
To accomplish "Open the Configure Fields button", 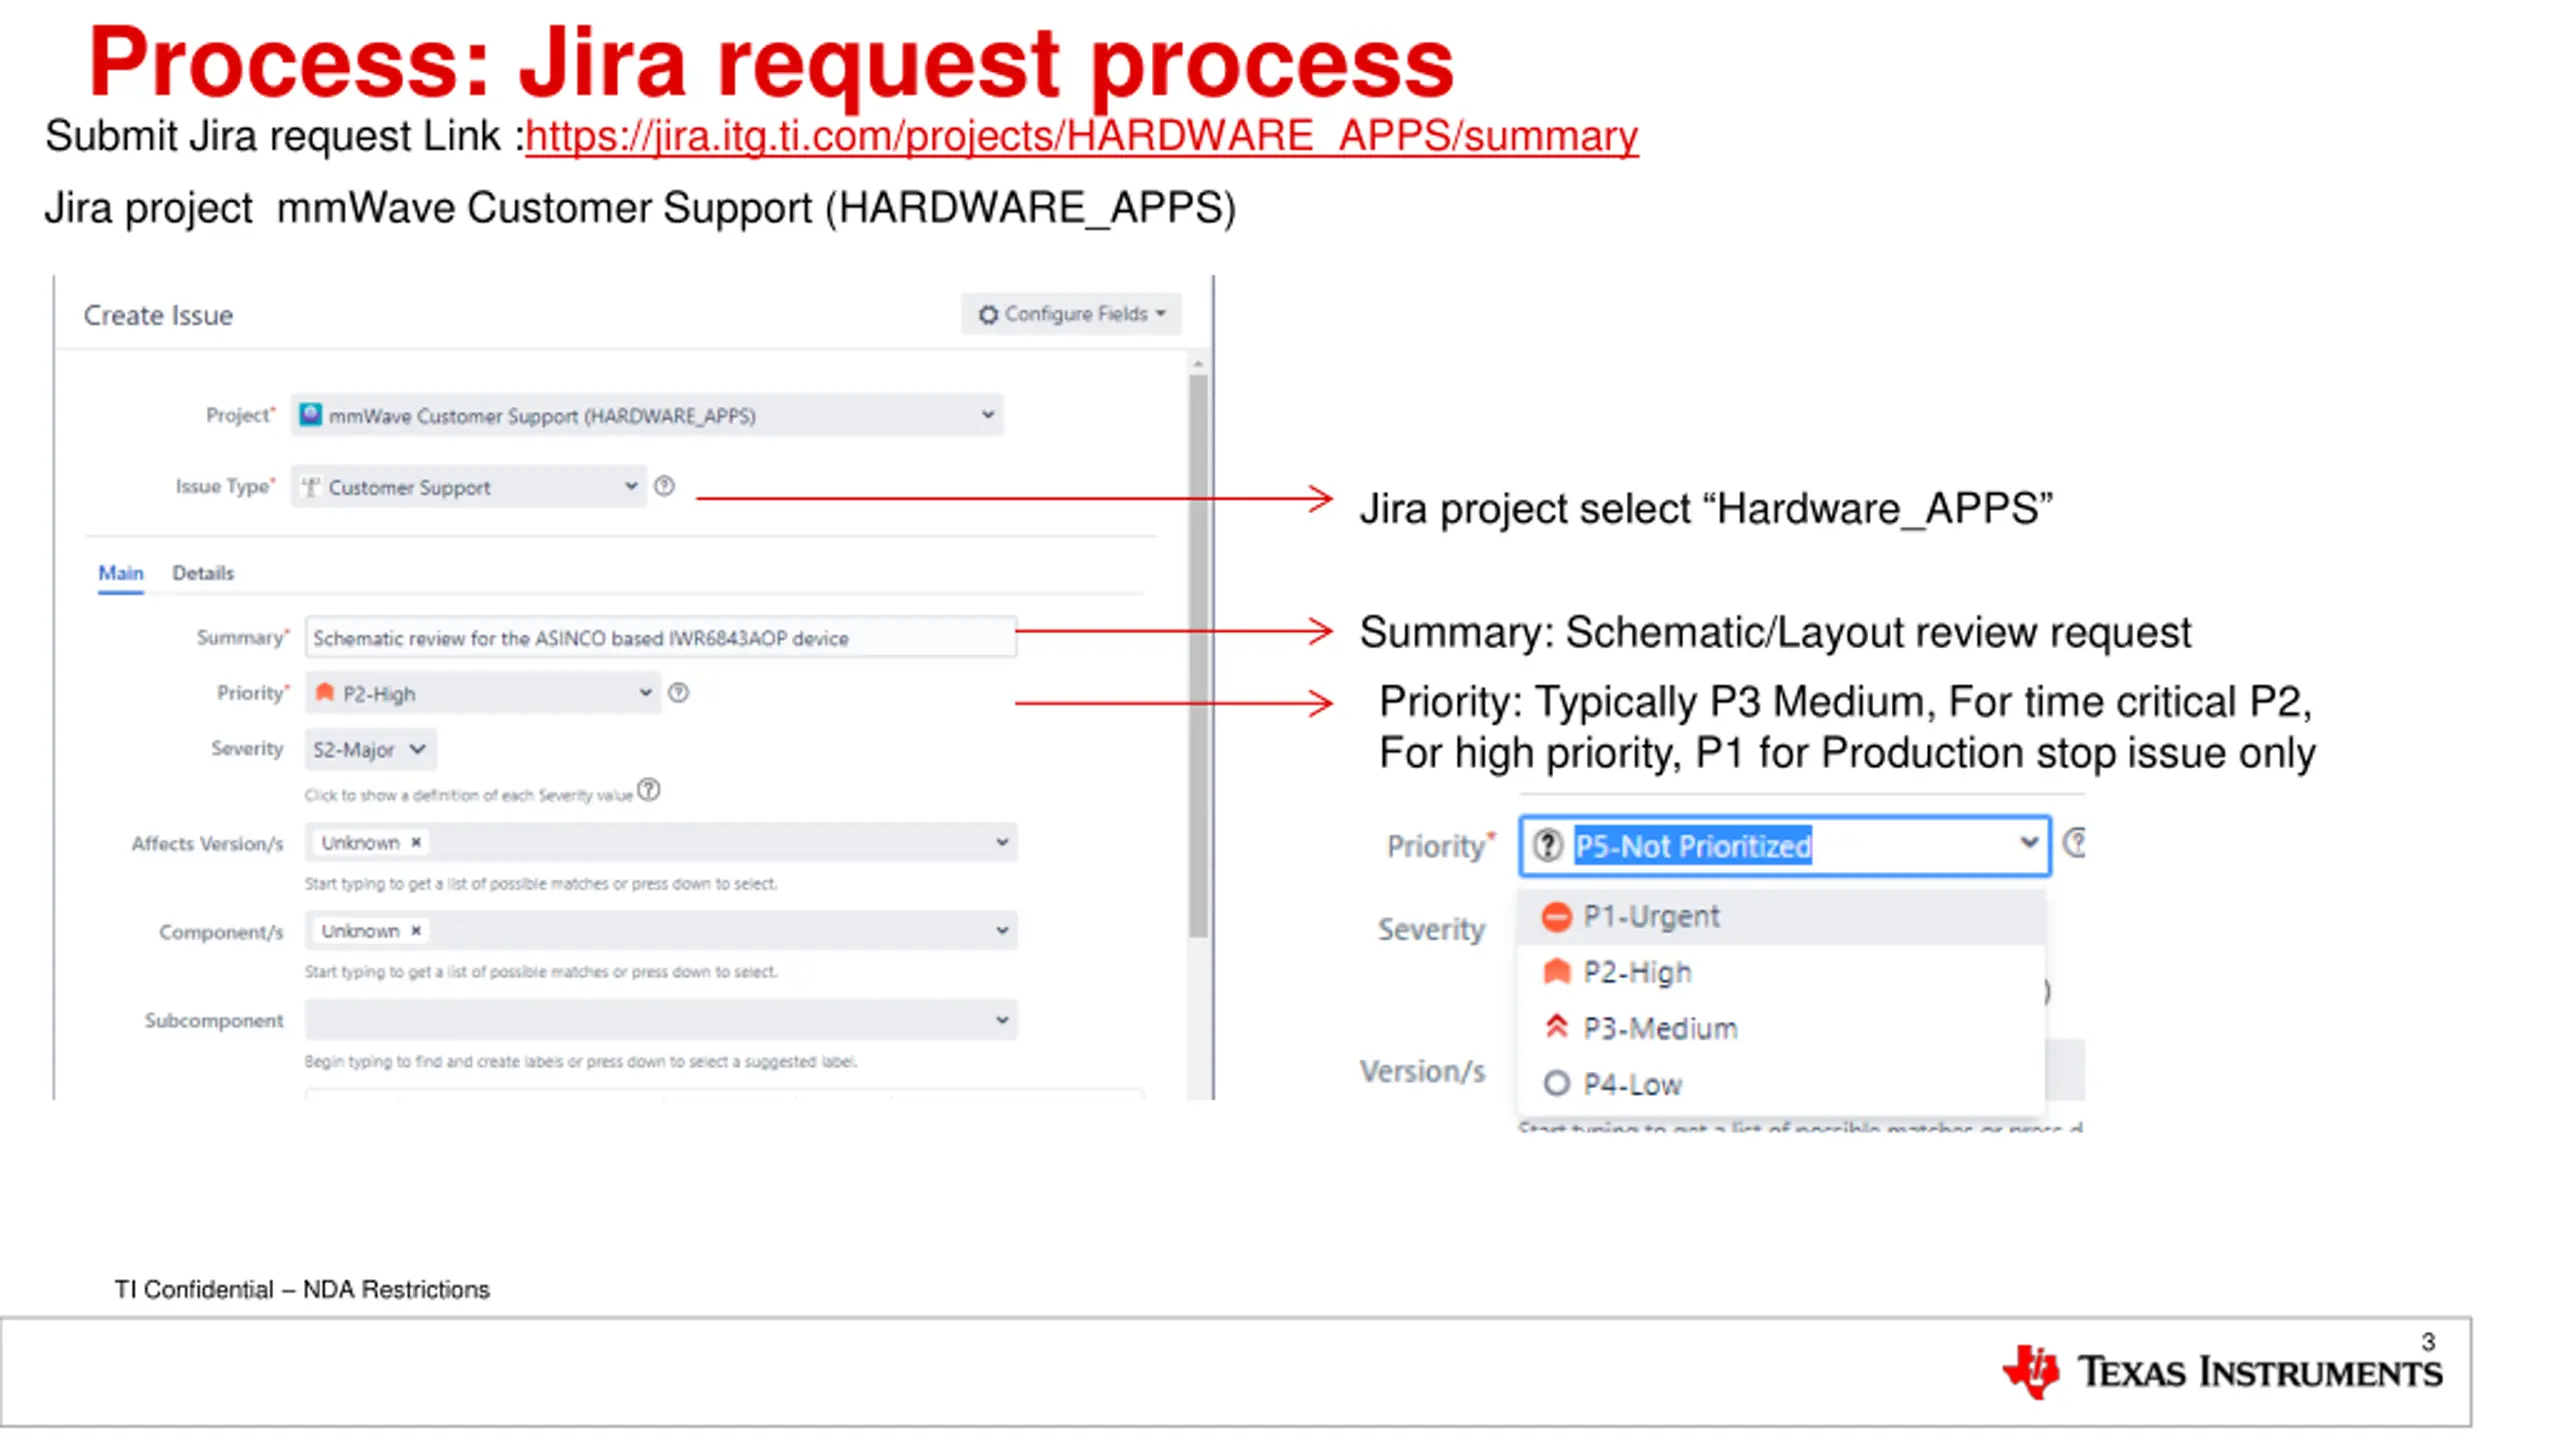I will 1071,314.
